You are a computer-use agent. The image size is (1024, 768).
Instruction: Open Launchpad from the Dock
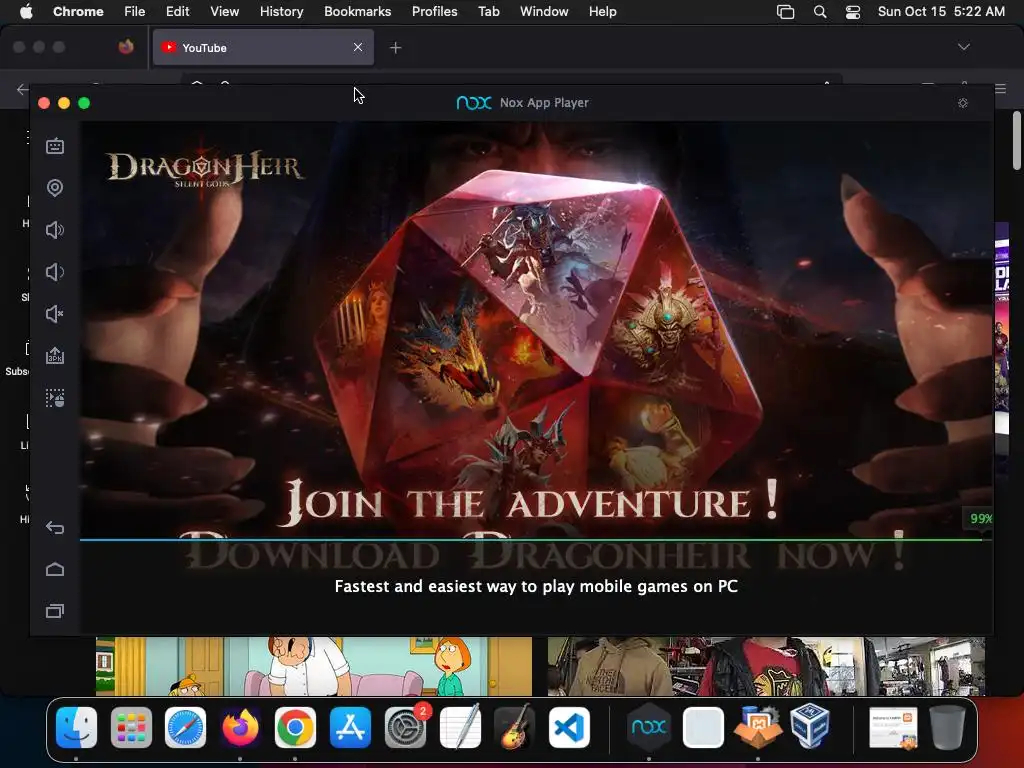(x=131, y=727)
